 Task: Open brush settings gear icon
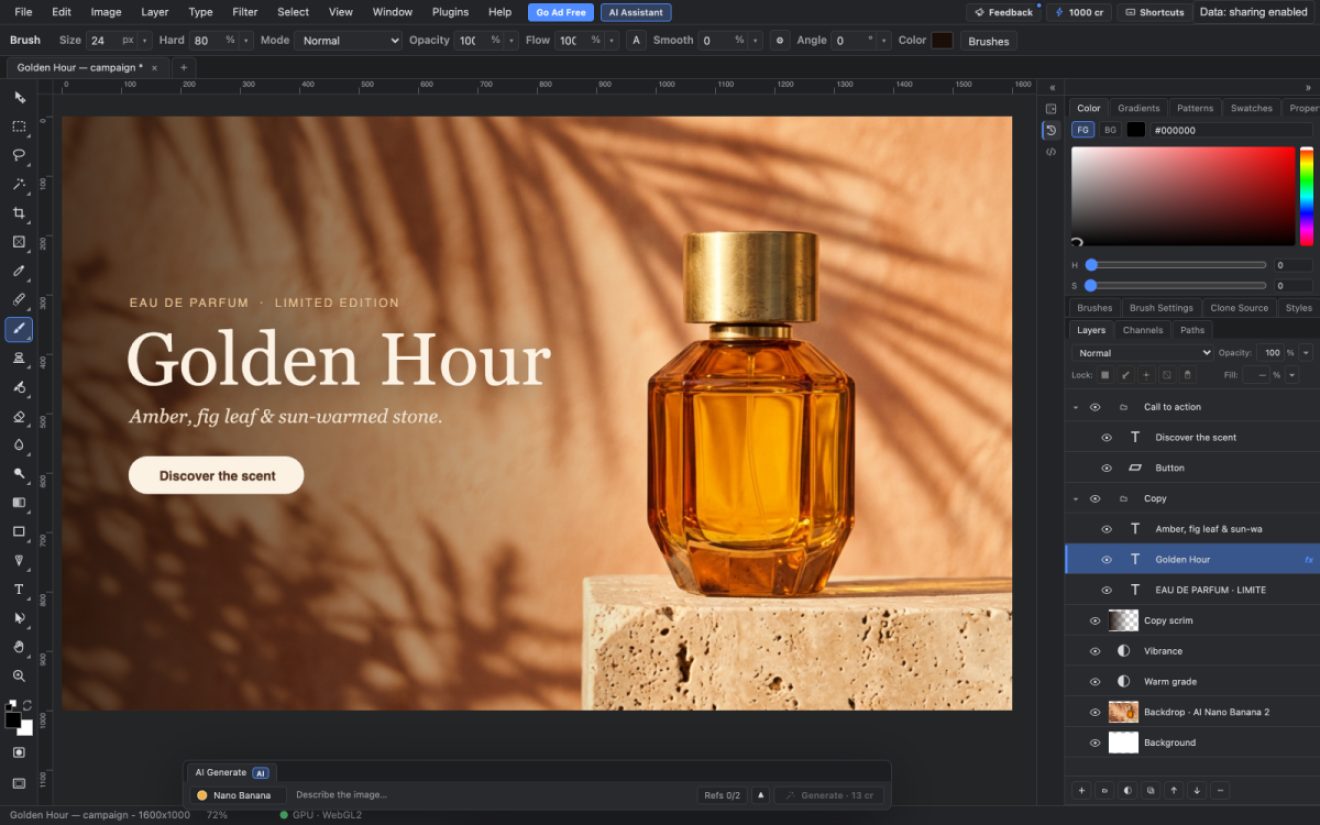780,40
